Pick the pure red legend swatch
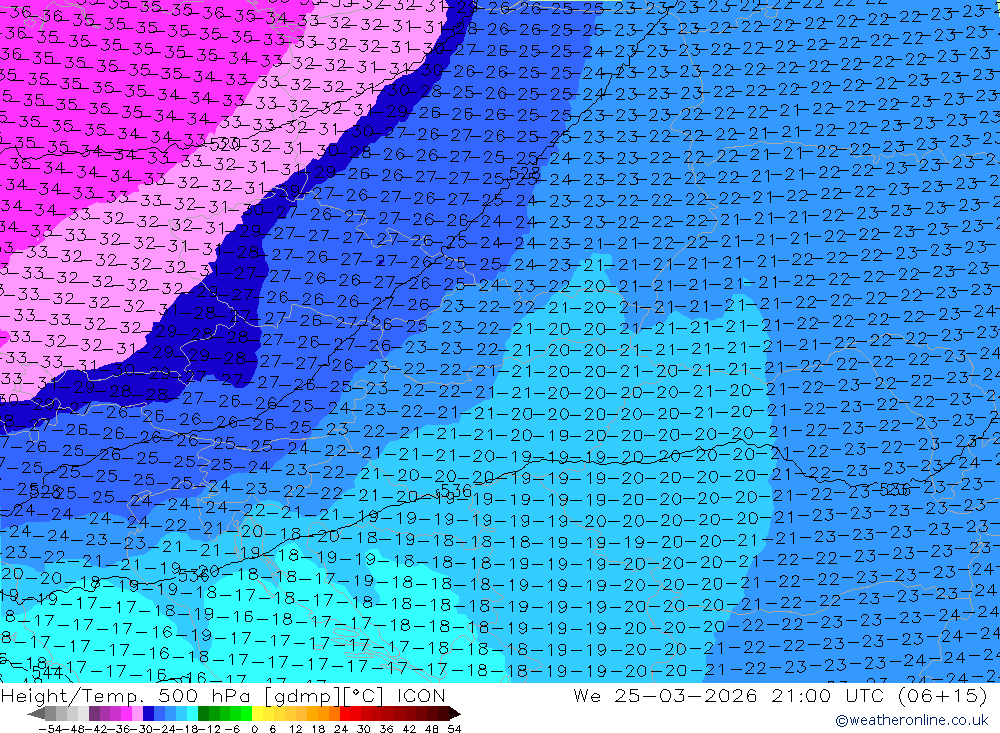This screenshot has width=1000, height=733. click(345, 714)
